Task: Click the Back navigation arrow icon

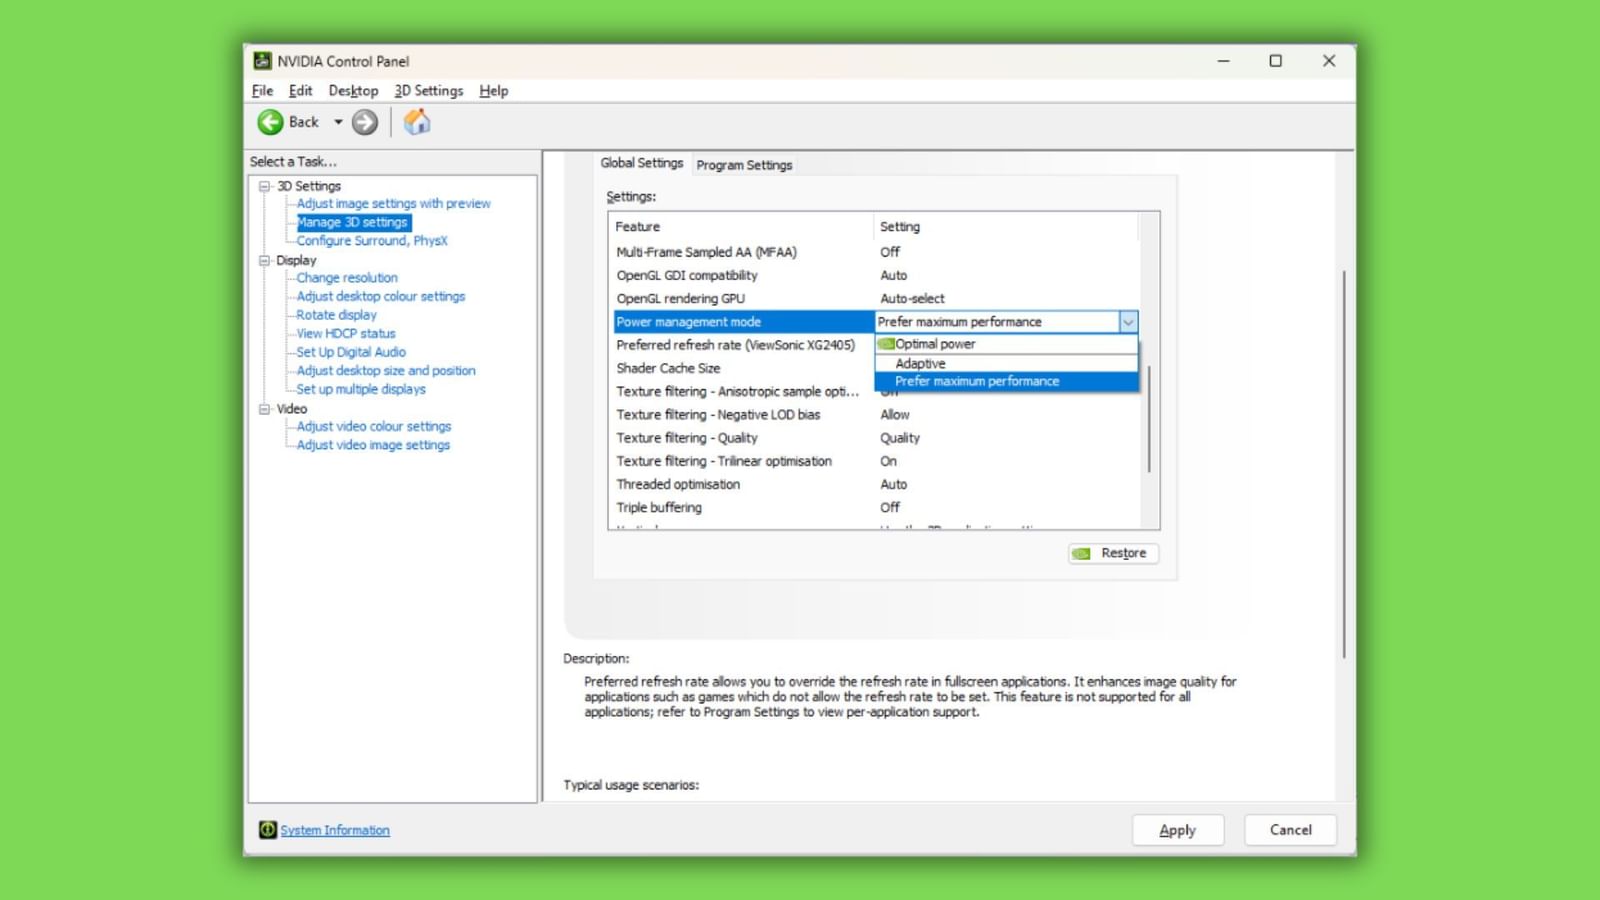Action: point(272,122)
